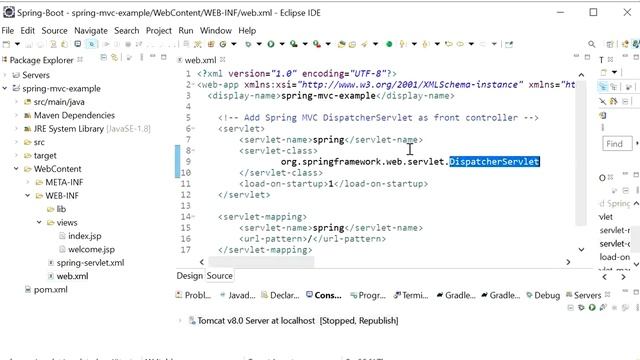
Task: Click the editor horizontal scroll right arrow
Action: point(568,262)
